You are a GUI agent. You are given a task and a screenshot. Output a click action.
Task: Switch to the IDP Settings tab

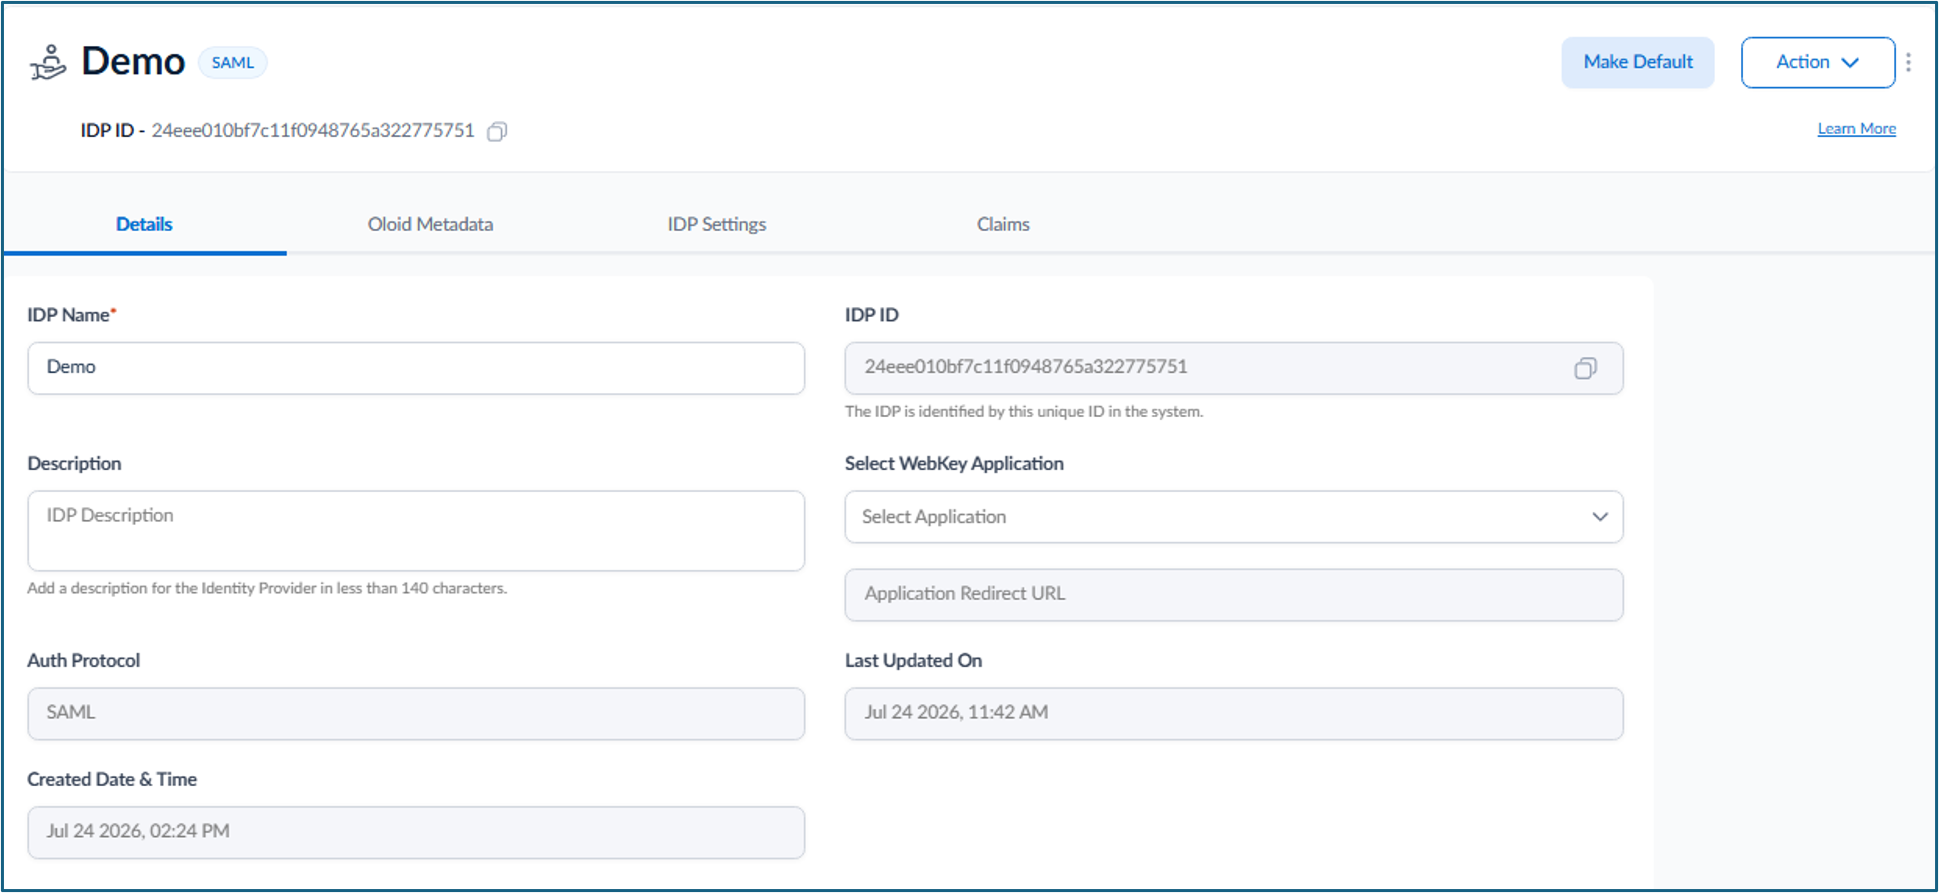(x=717, y=224)
